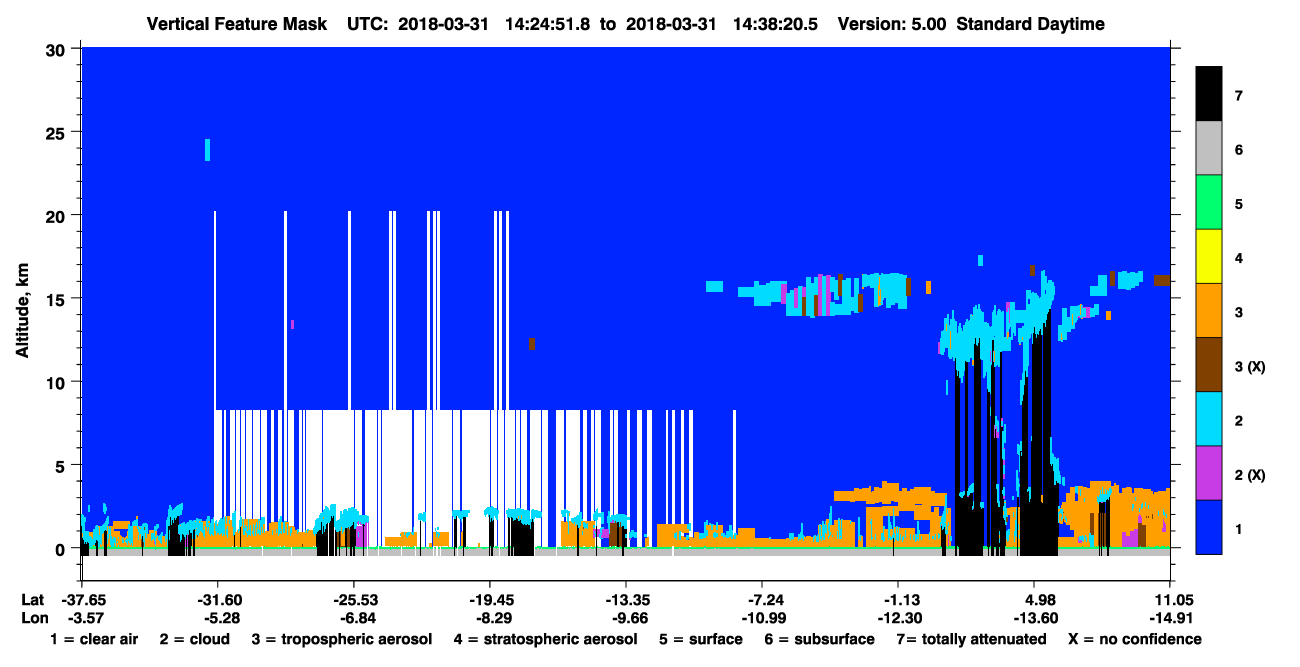
Task: Click the blue color swatch labeled 1
Action: [x=1209, y=526]
